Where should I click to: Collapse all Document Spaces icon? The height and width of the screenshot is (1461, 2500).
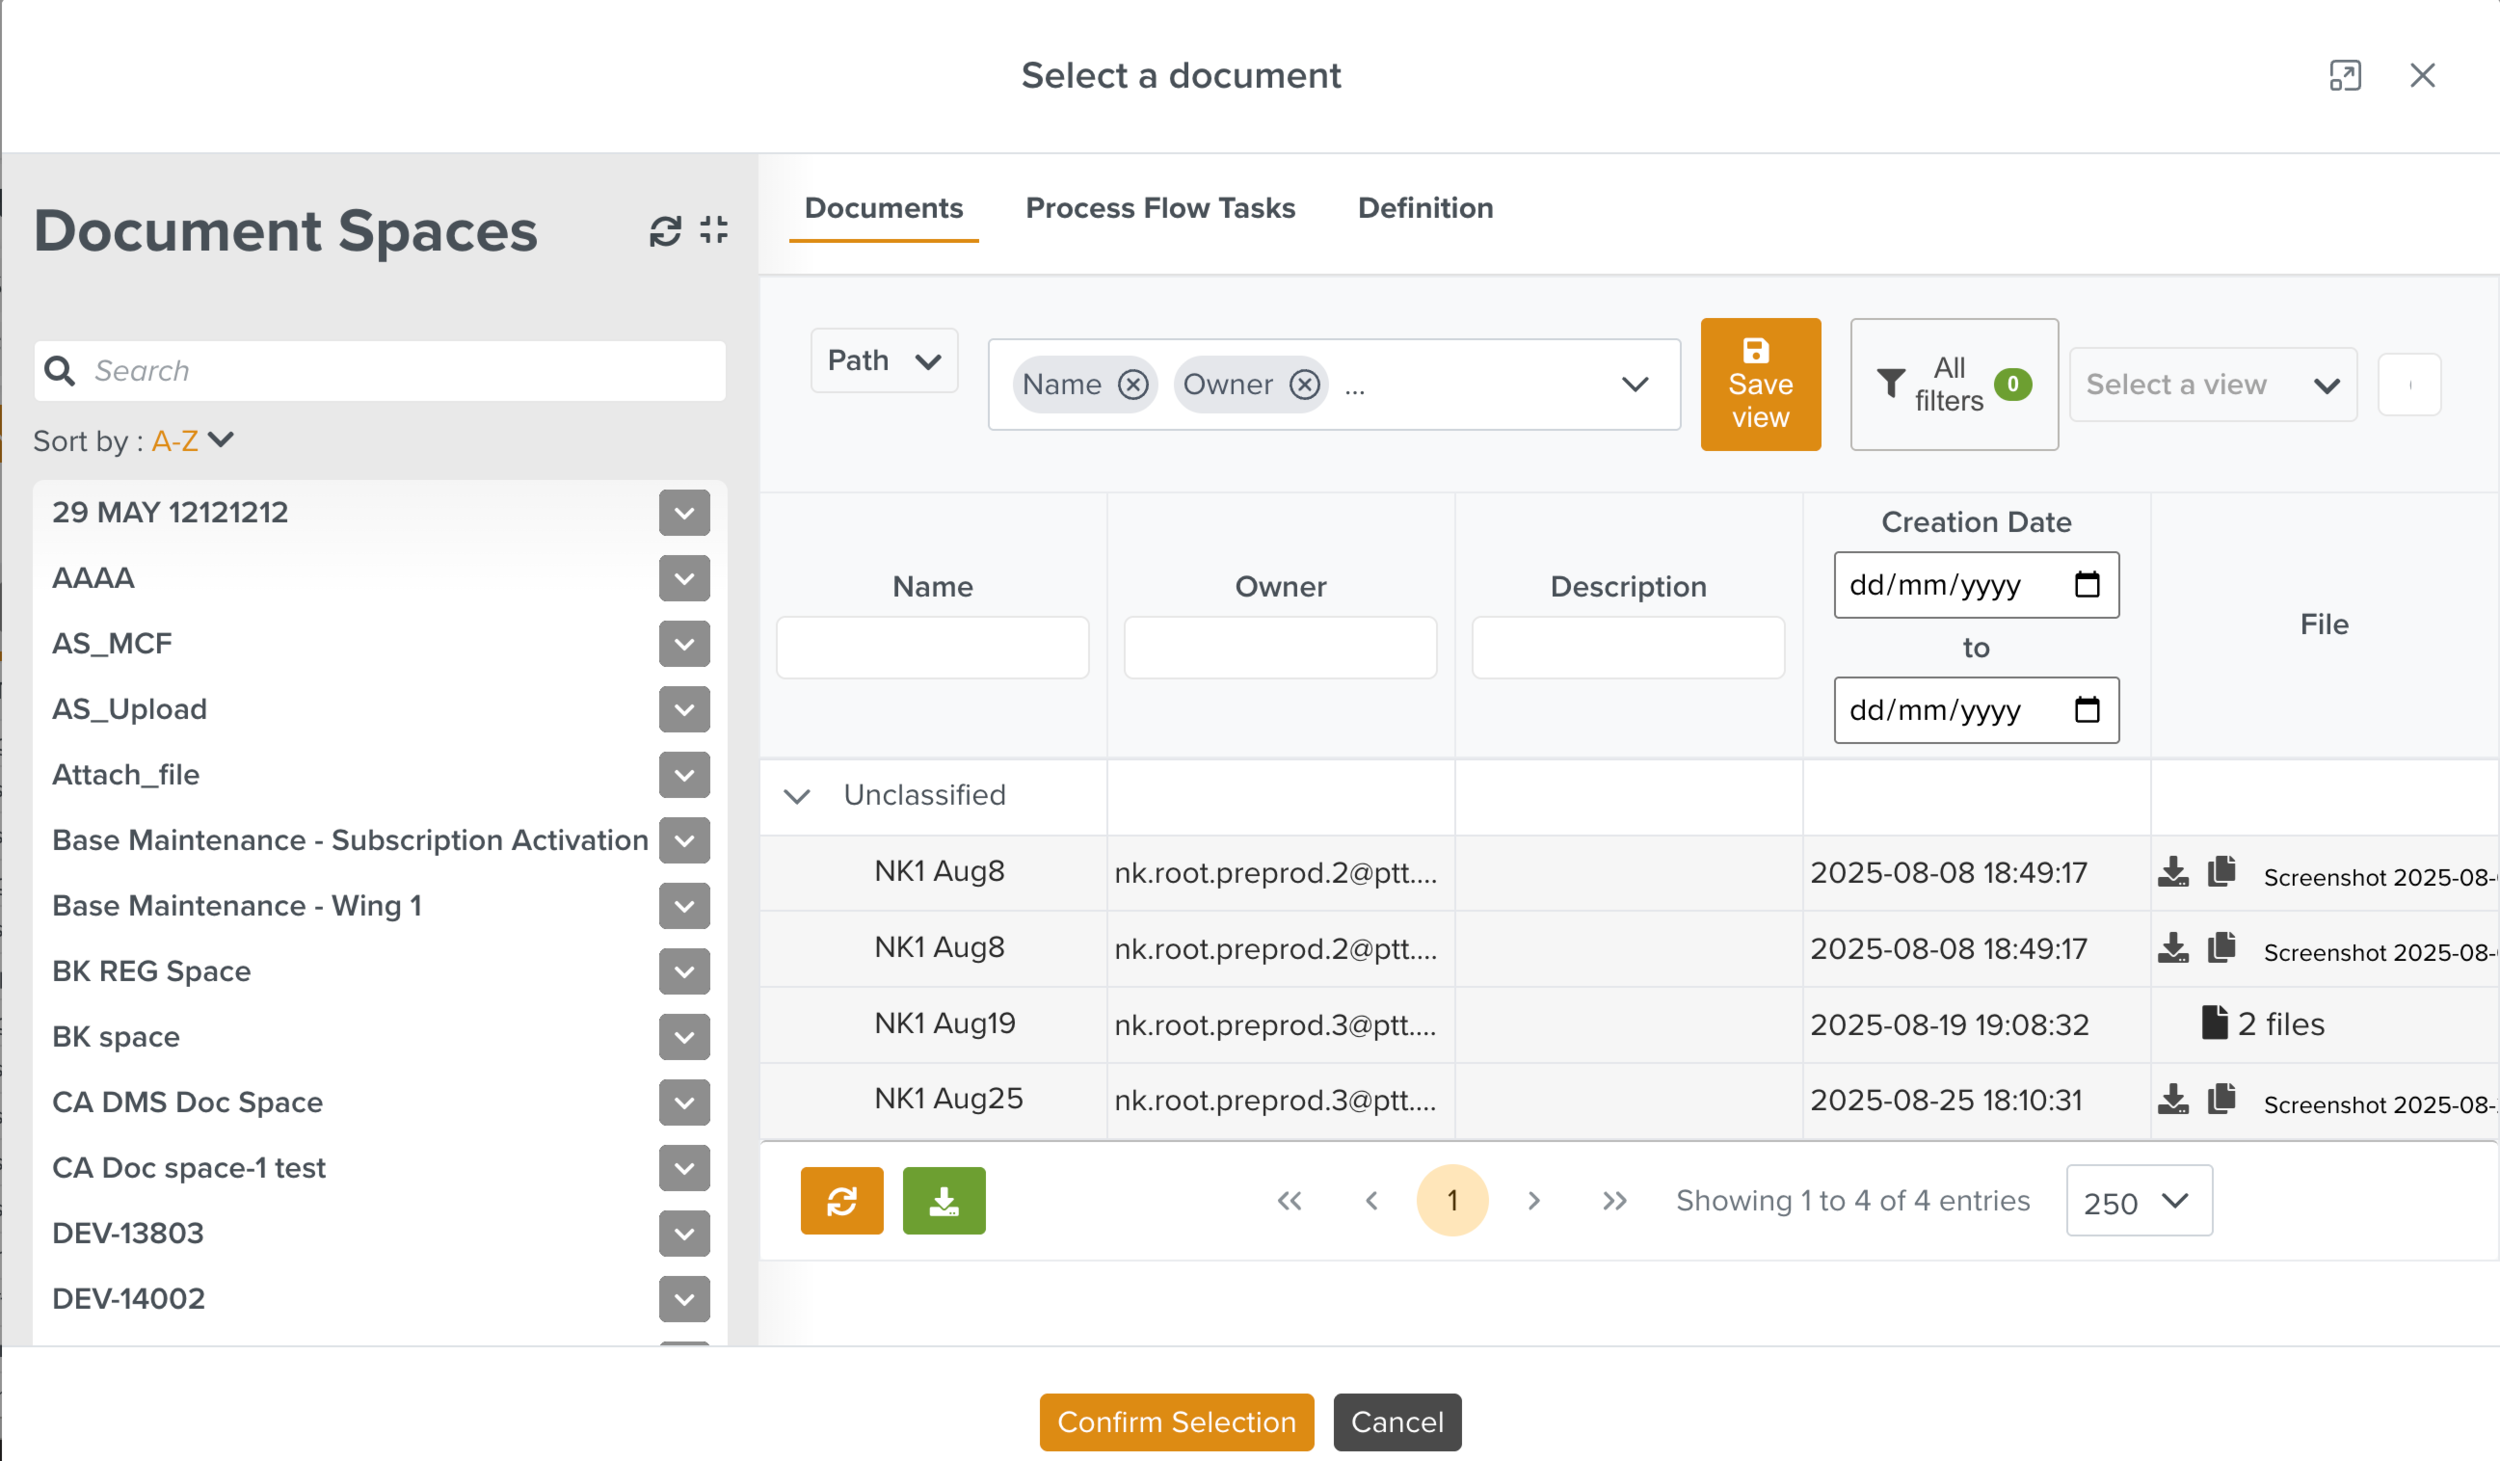[714, 230]
